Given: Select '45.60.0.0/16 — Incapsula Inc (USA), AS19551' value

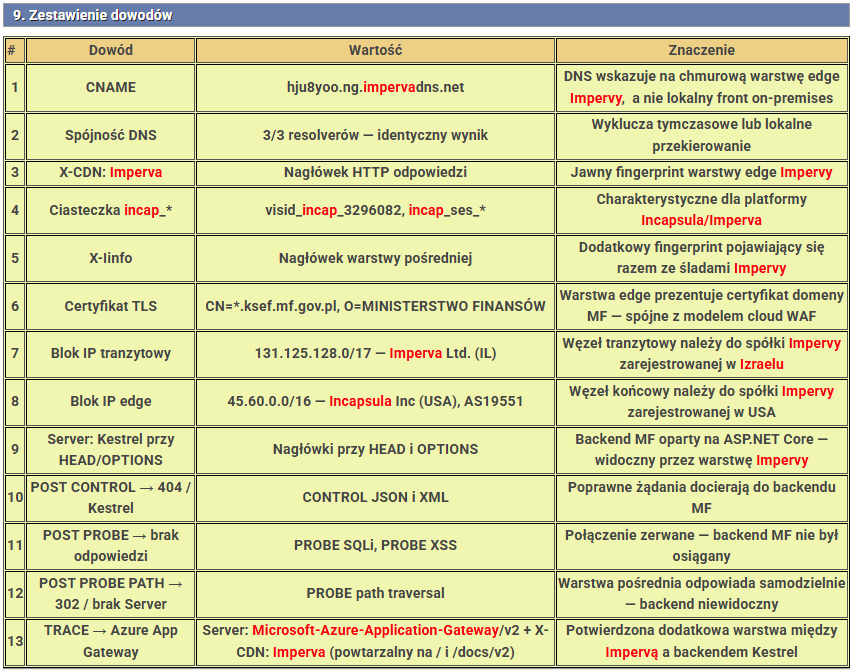Looking at the screenshot, I should pyautogui.click(x=375, y=402).
